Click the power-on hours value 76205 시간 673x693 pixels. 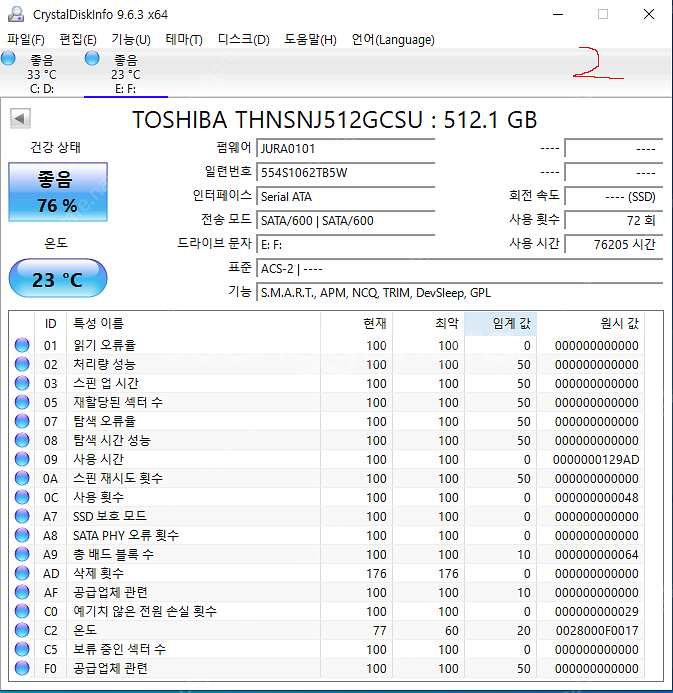pos(614,244)
